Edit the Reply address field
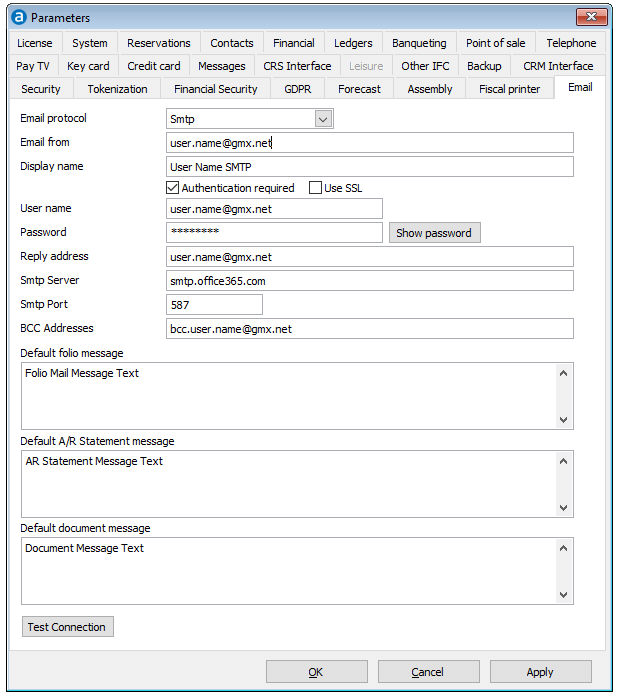This screenshot has height=697, width=617. click(370, 257)
